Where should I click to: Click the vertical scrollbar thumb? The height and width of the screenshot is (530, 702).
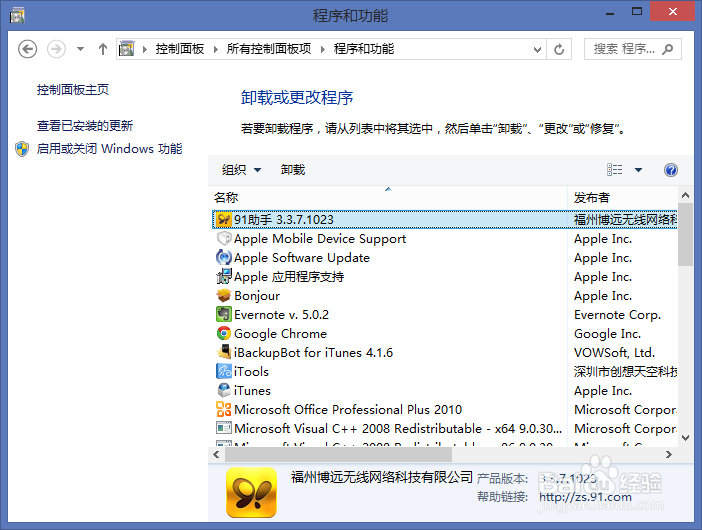[x=685, y=234]
